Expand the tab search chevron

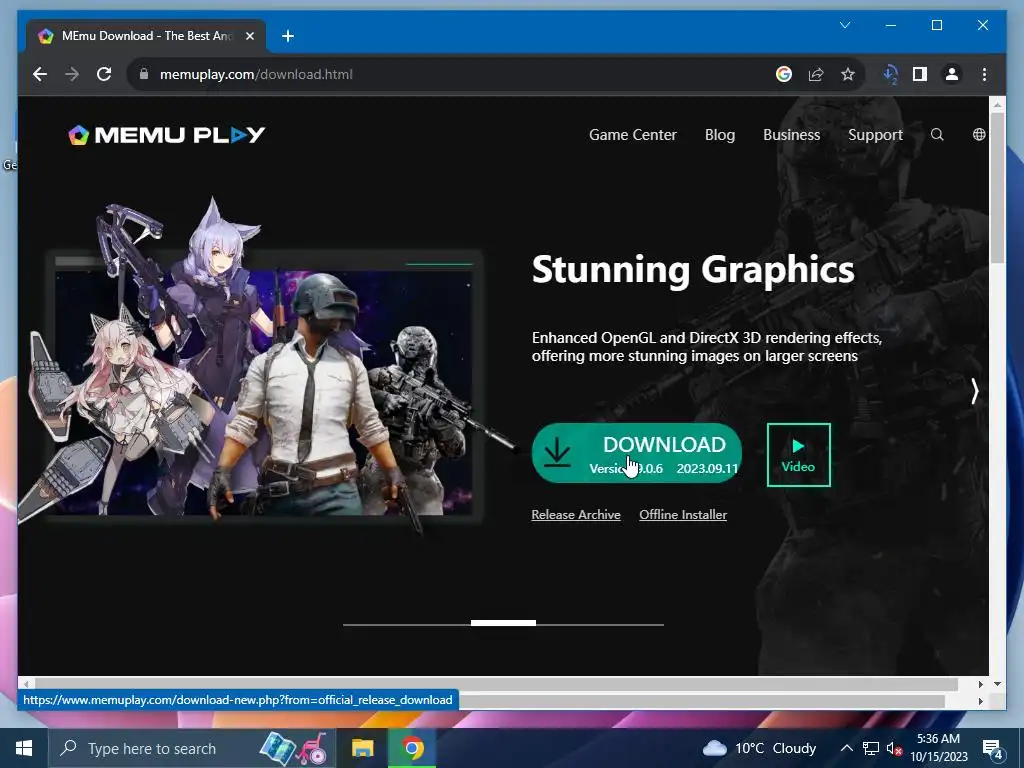(x=845, y=25)
